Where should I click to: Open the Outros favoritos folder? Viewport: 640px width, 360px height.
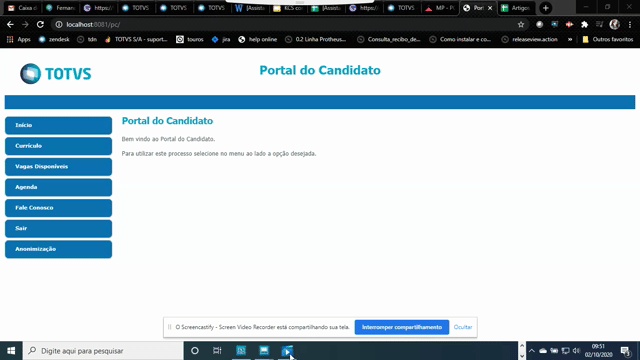tap(608, 40)
